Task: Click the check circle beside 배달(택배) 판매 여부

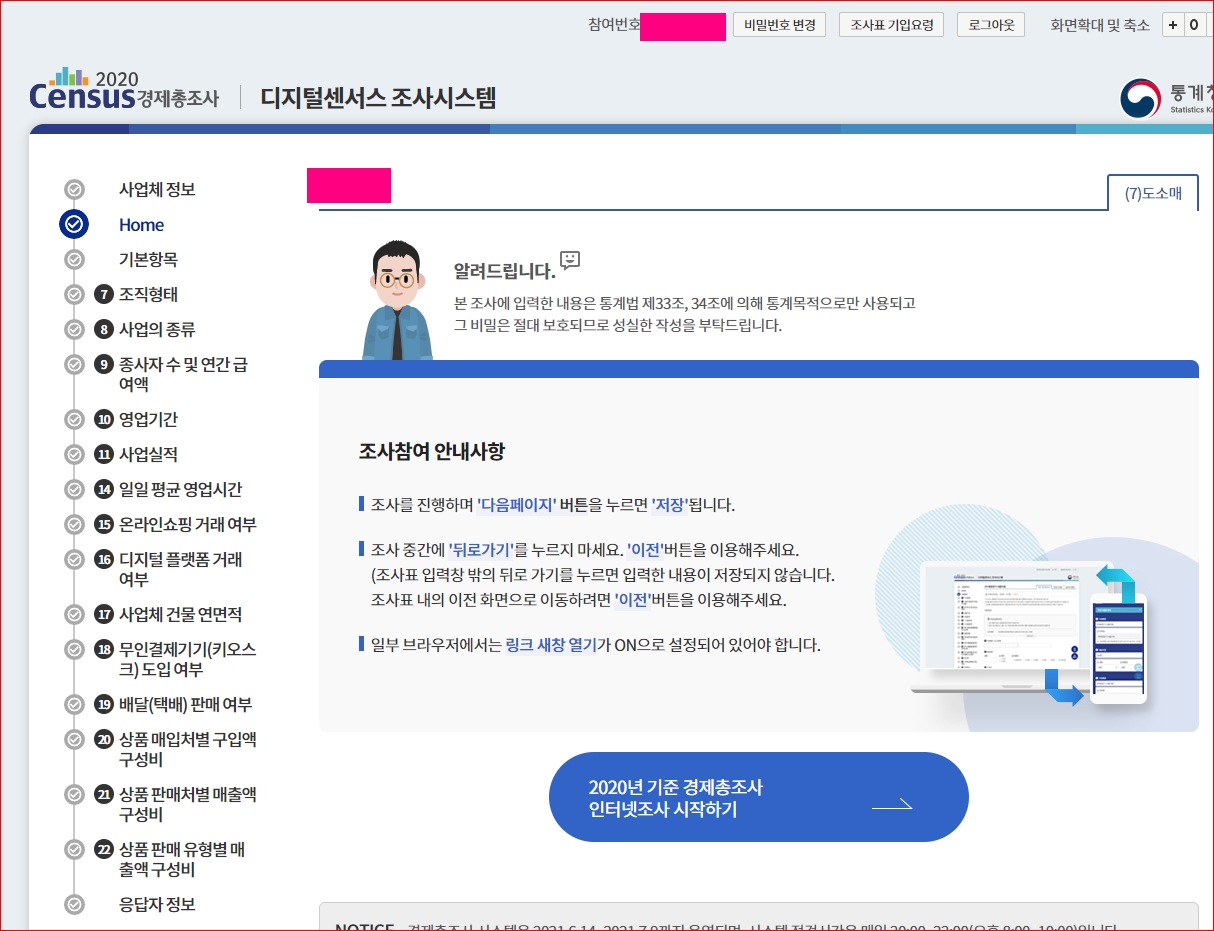Action: click(74, 705)
